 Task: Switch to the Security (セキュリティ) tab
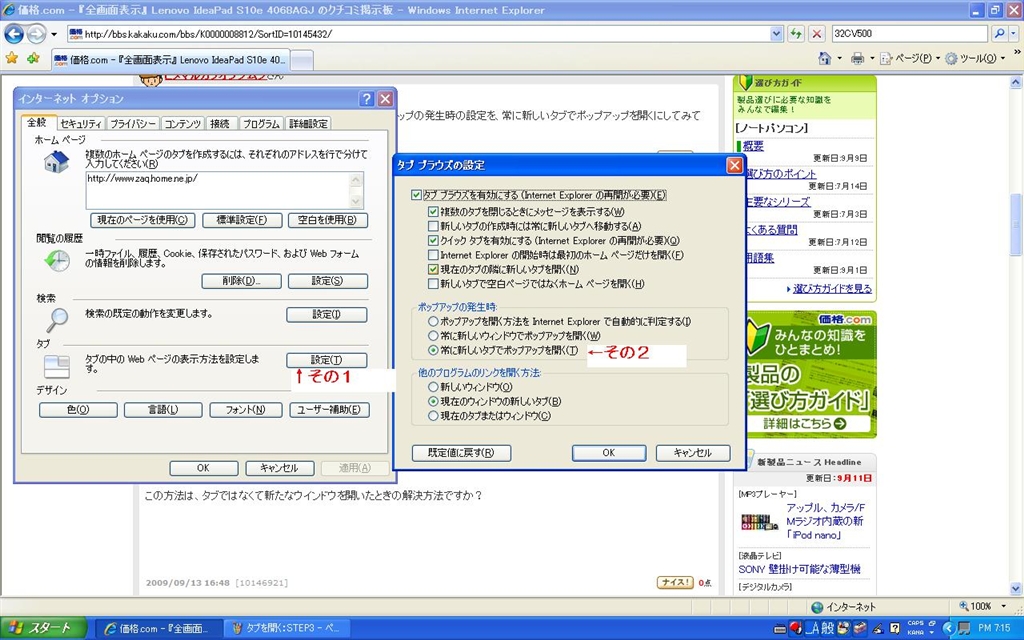[81, 123]
